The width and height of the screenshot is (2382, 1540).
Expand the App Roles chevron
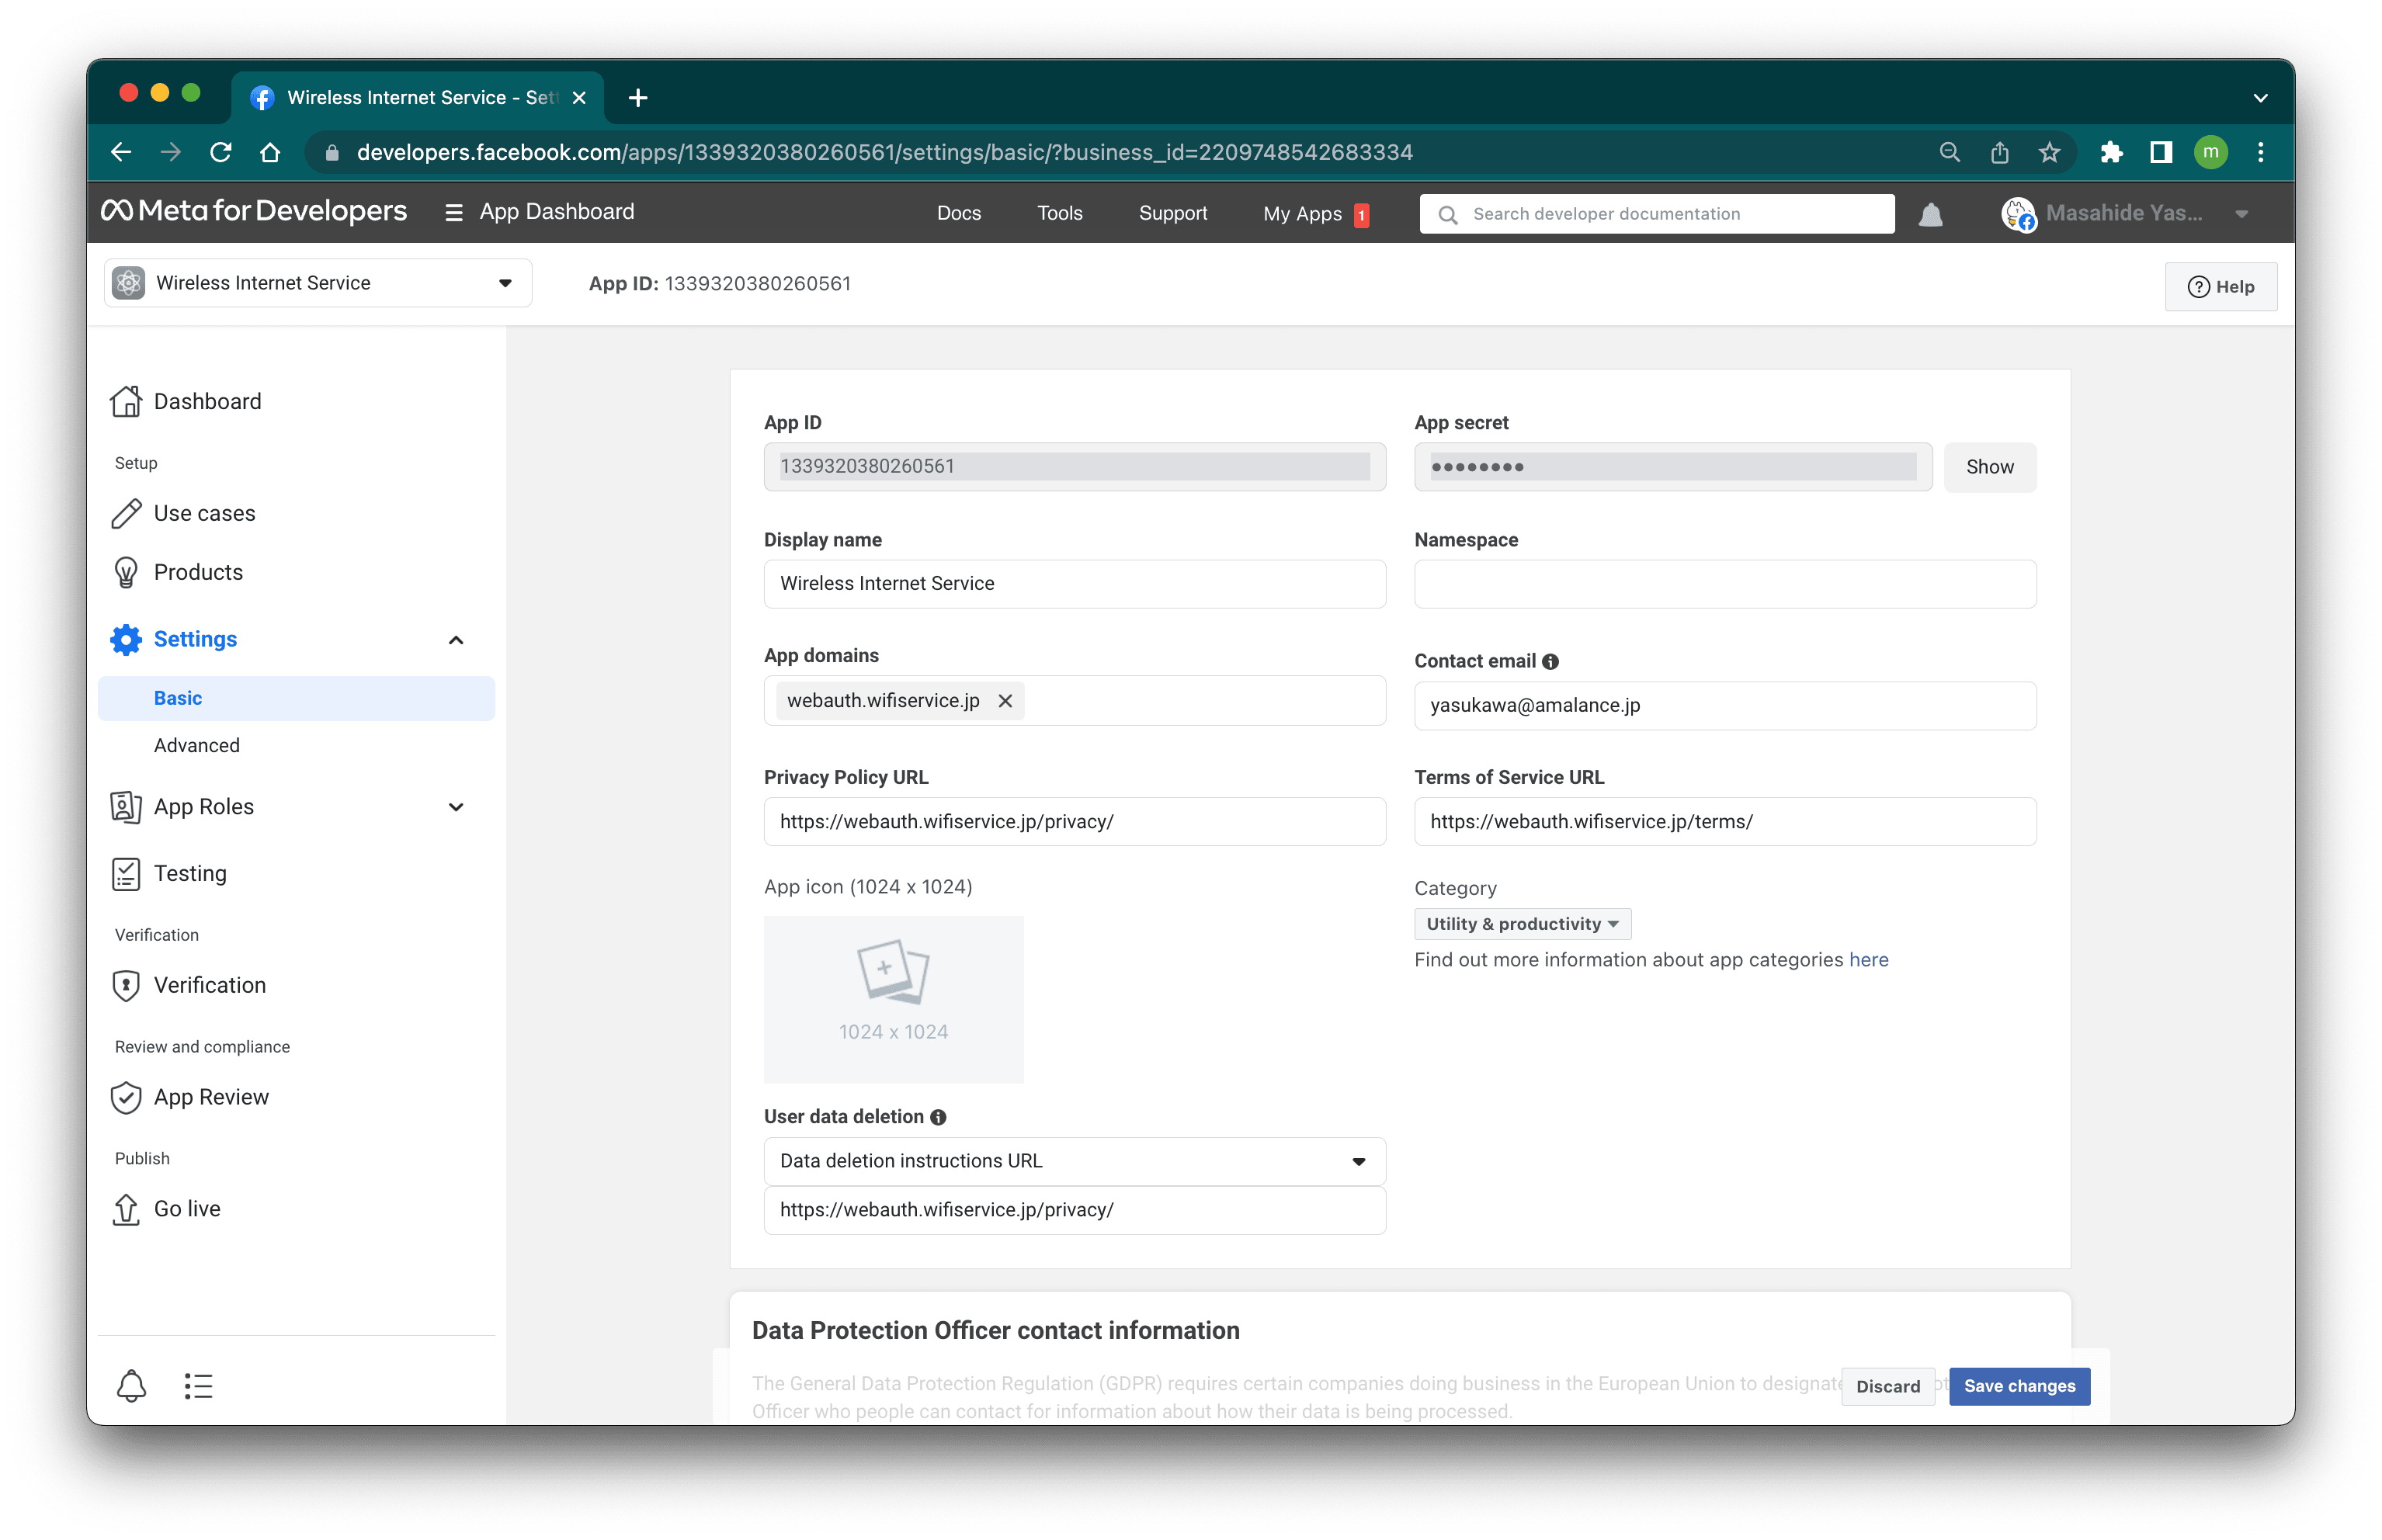pos(456,807)
